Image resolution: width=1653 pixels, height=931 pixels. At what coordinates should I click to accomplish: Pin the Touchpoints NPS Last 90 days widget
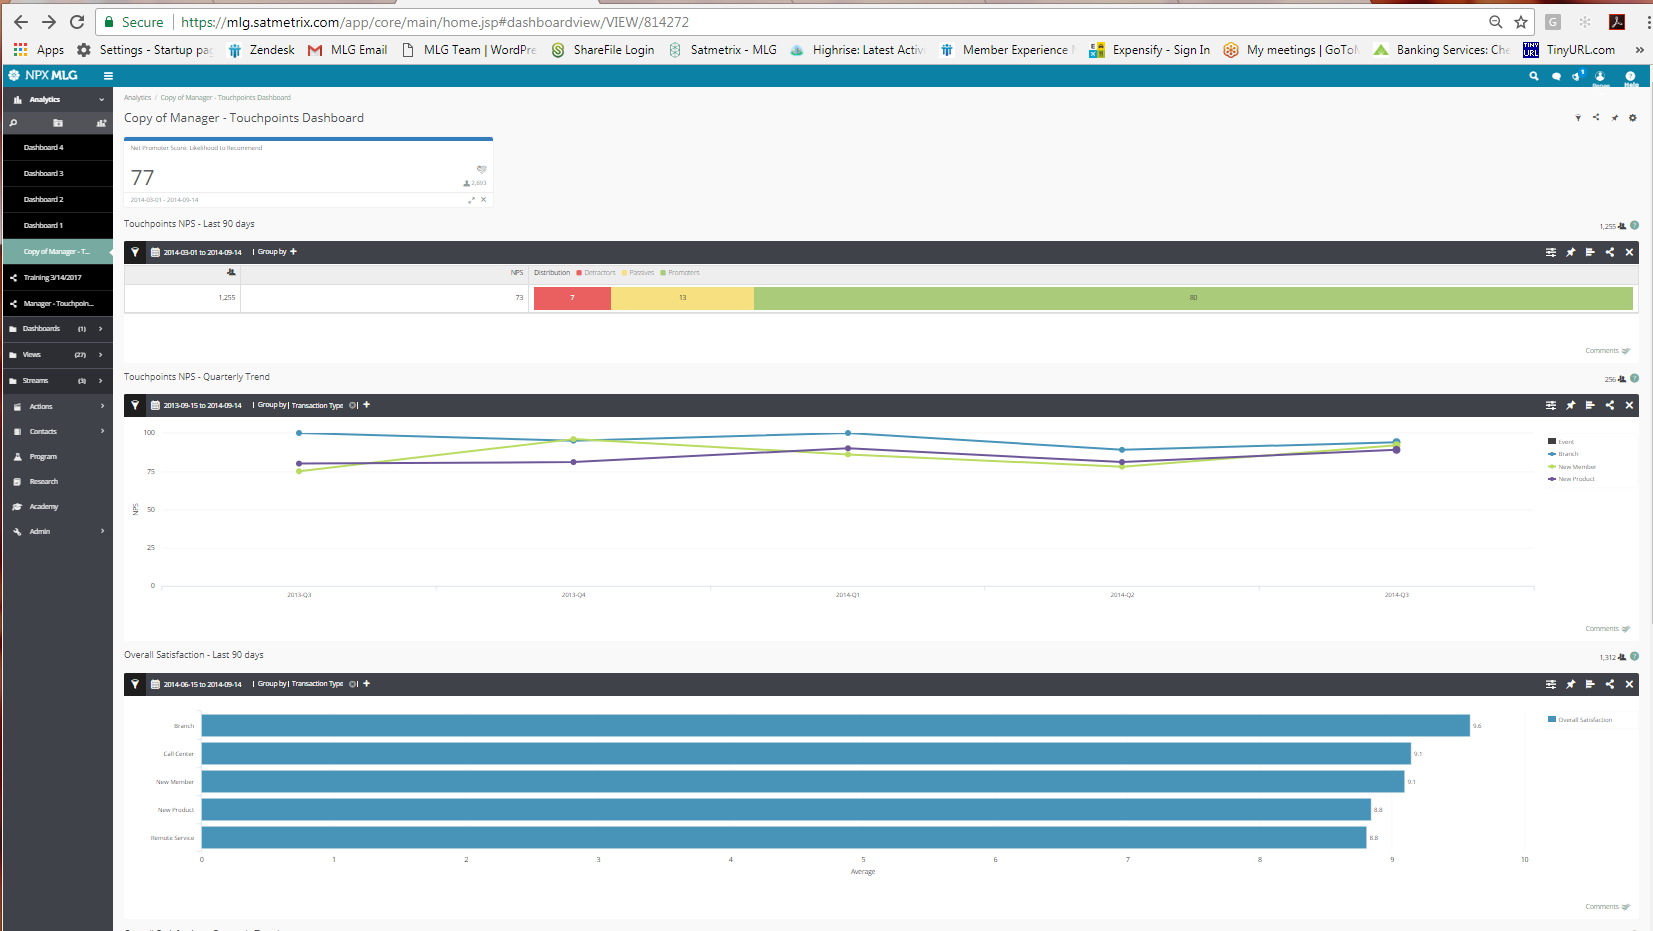coord(1570,252)
